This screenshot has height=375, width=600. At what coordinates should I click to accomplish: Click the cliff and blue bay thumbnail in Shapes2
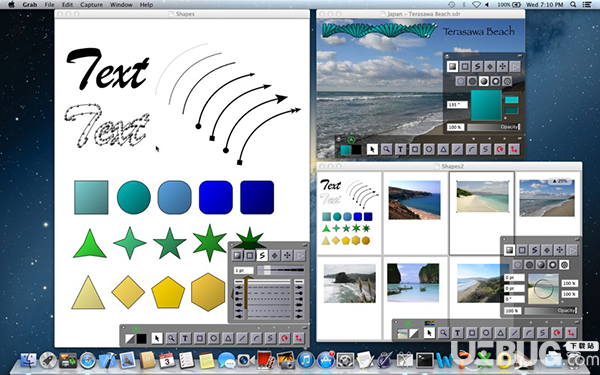pyautogui.click(x=414, y=200)
